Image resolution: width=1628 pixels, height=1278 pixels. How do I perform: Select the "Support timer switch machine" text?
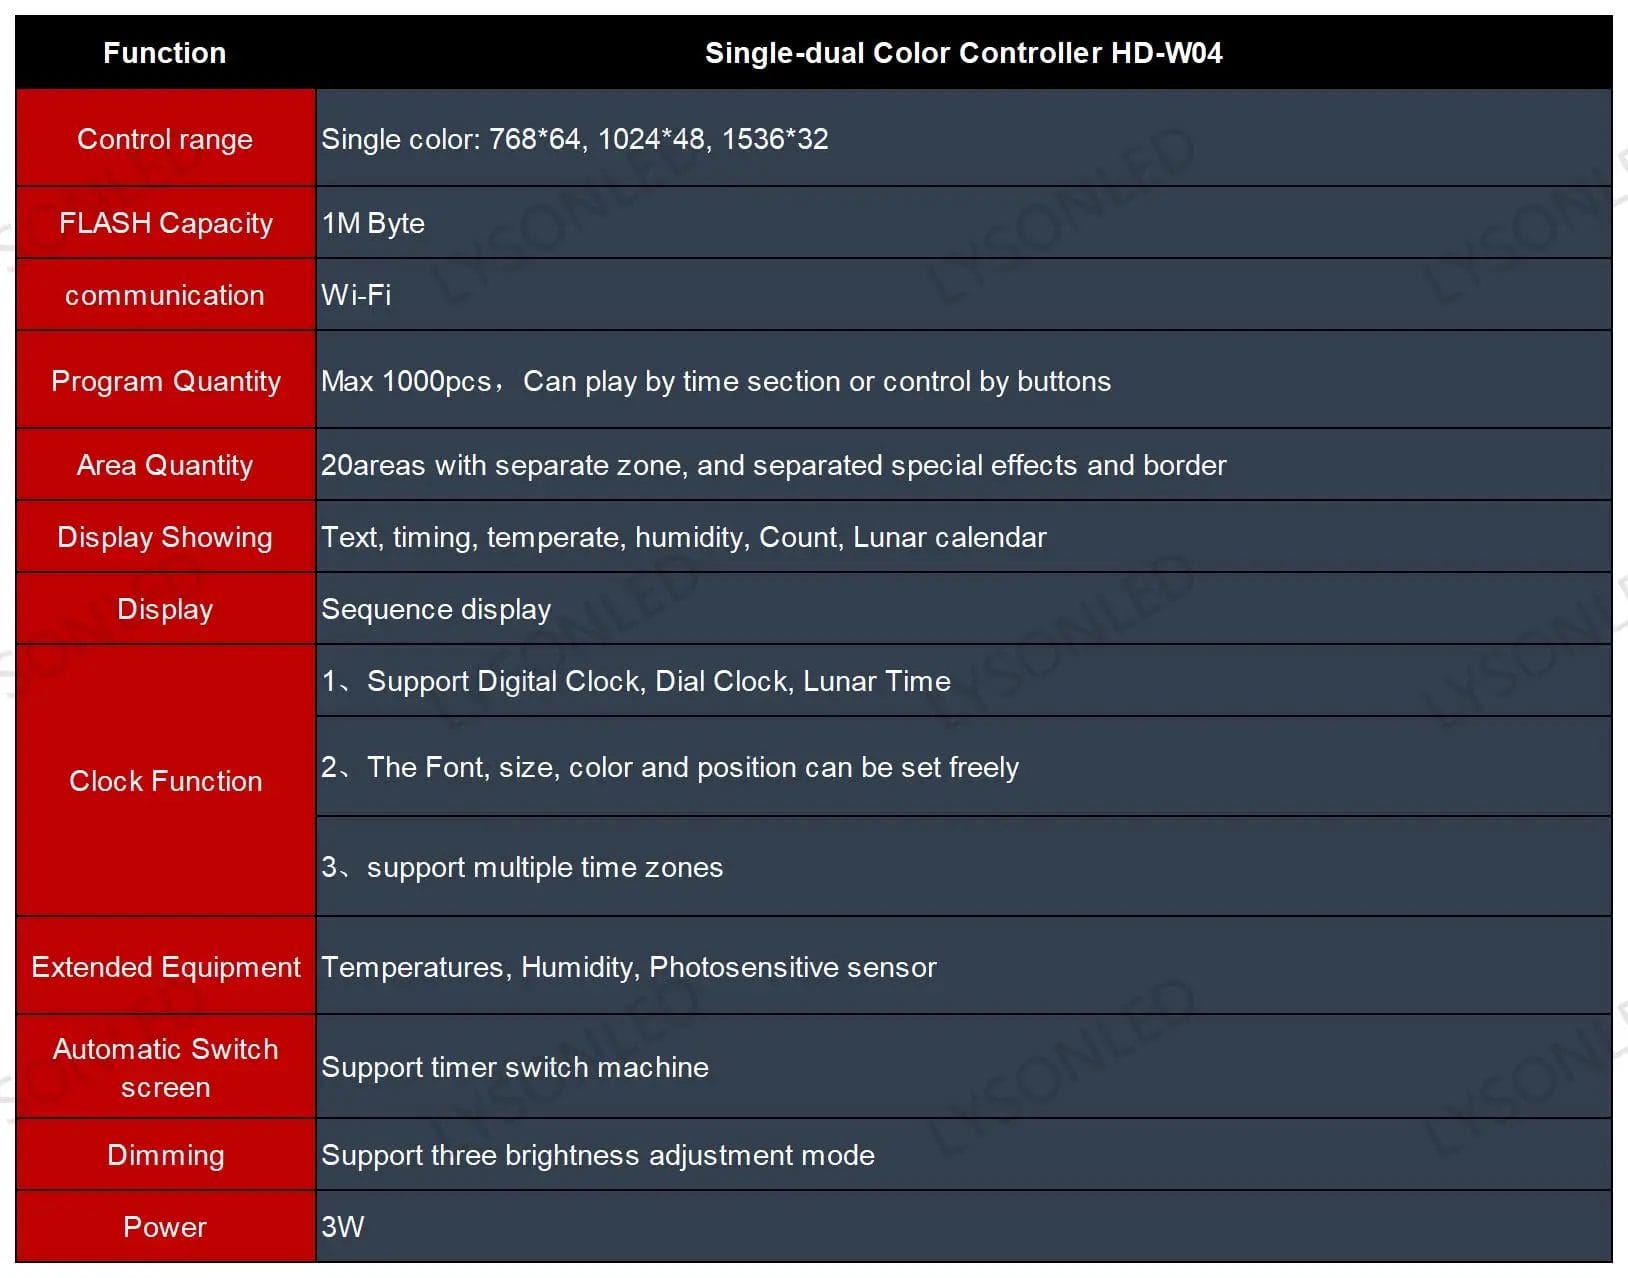514,1067
